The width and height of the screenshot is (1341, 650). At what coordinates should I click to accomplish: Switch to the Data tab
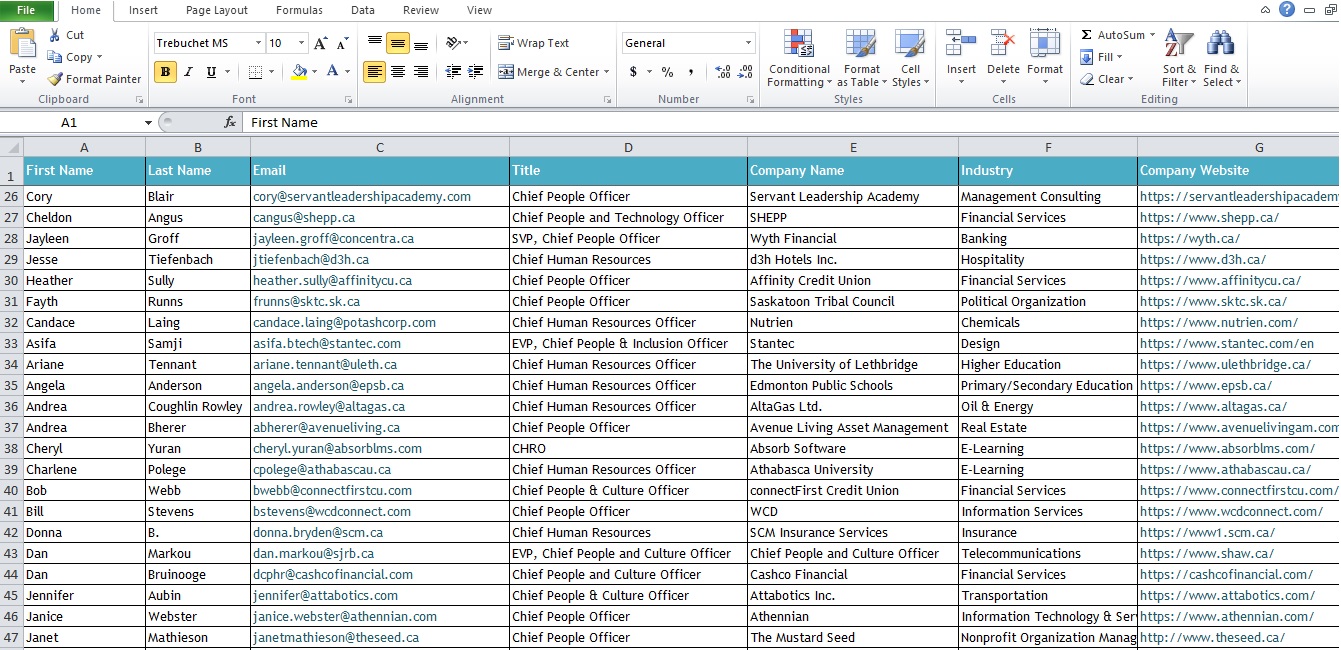363,10
